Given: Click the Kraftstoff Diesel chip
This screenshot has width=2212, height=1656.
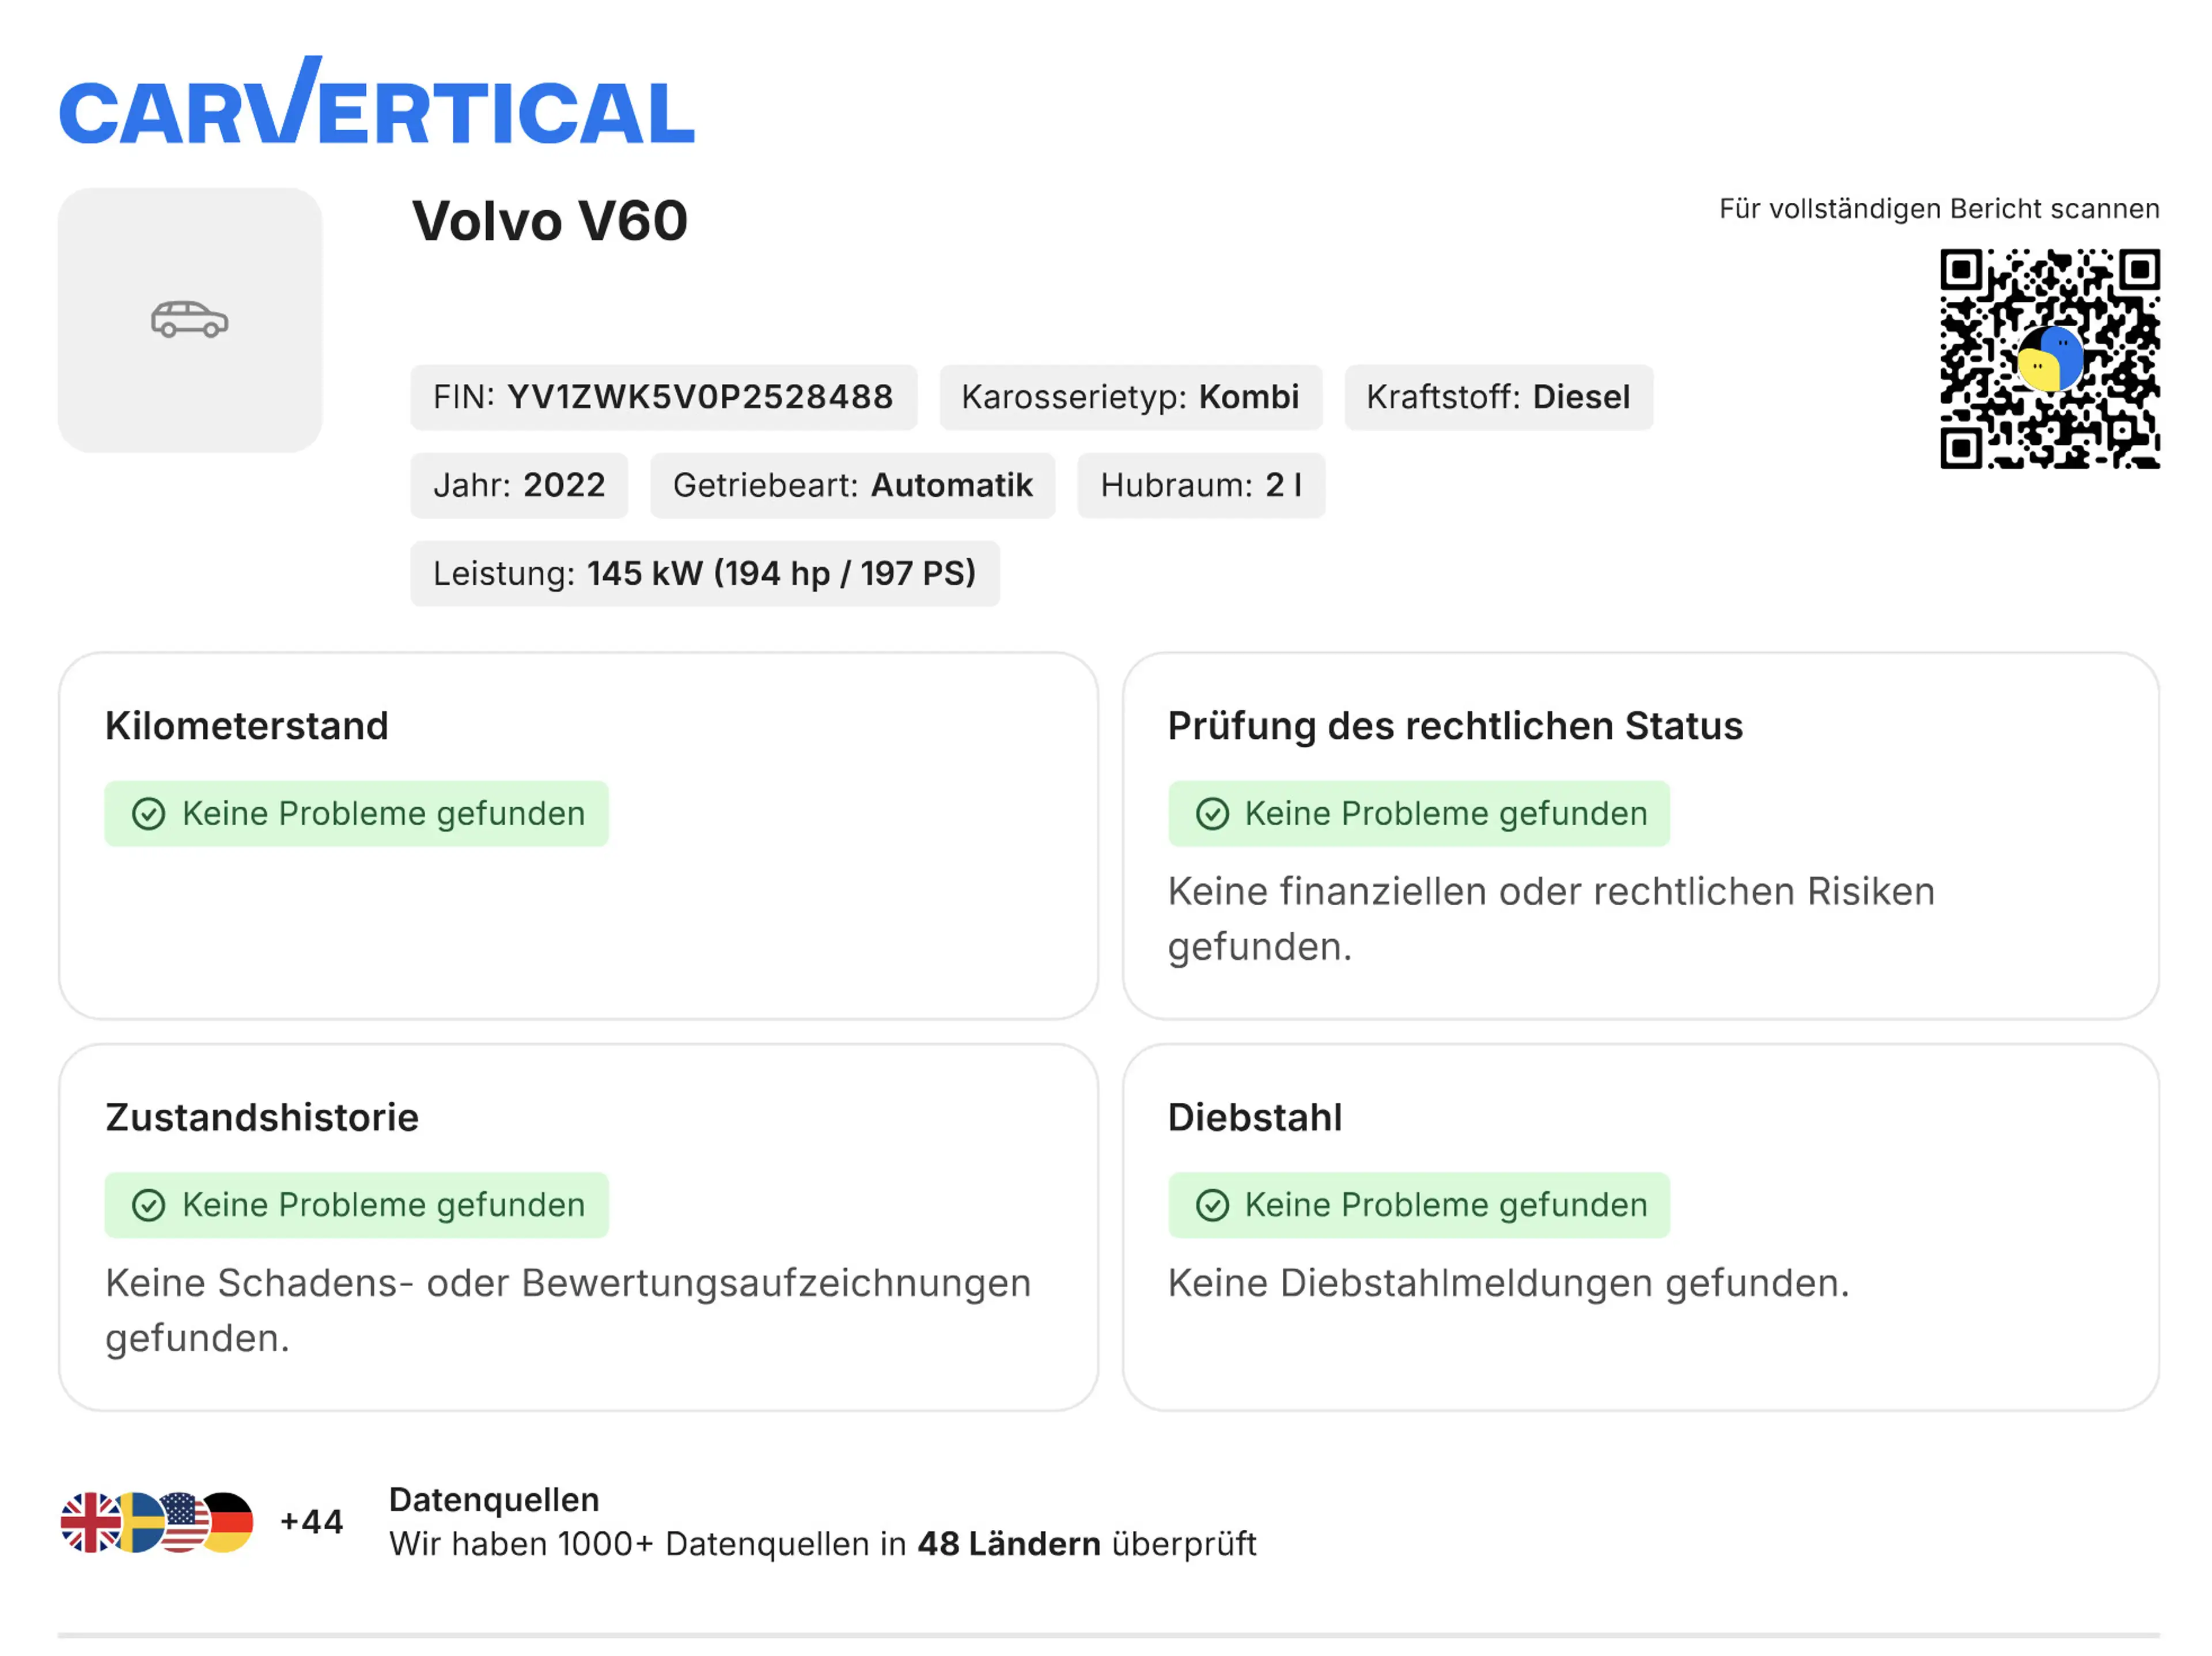Looking at the screenshot, I should (1498, 397).
